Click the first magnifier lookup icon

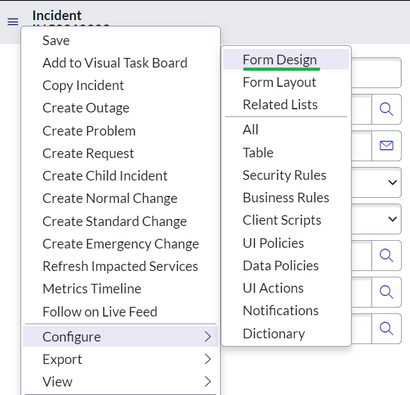(386, 109)
